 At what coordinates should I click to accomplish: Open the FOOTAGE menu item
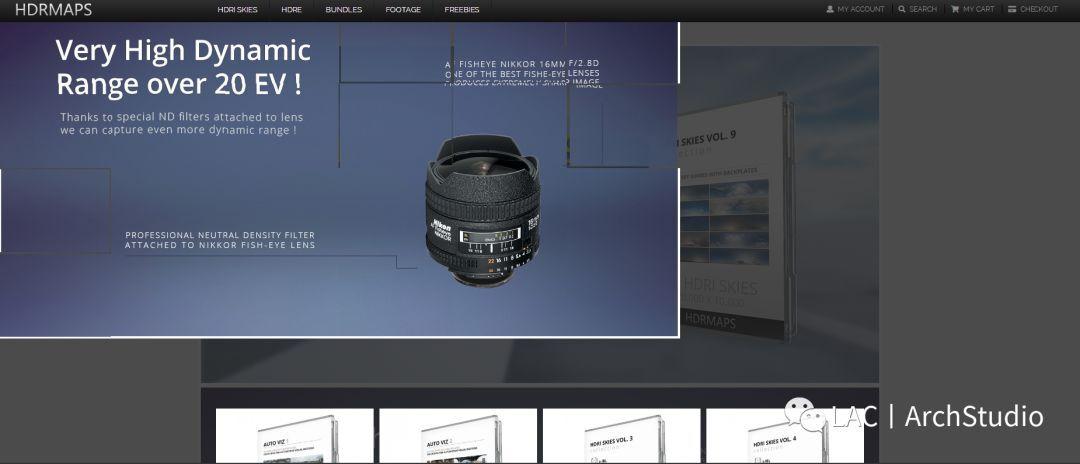403,10
